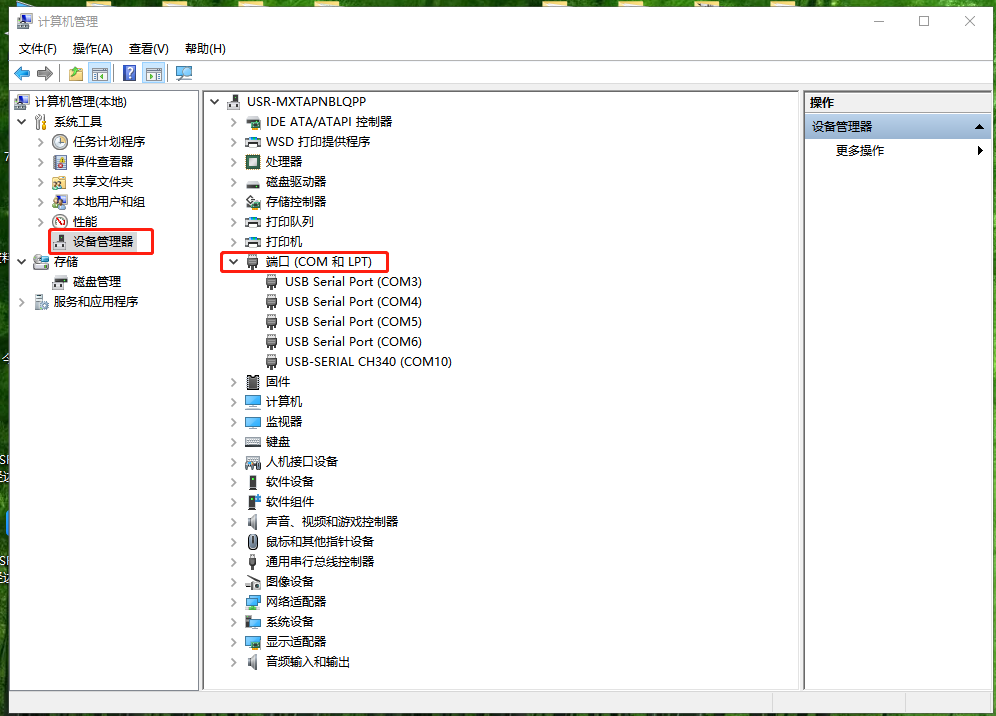Click the Forward arrow toolbar icon
The width and height of the screenshot is (996, 716).
coord(44,74)
